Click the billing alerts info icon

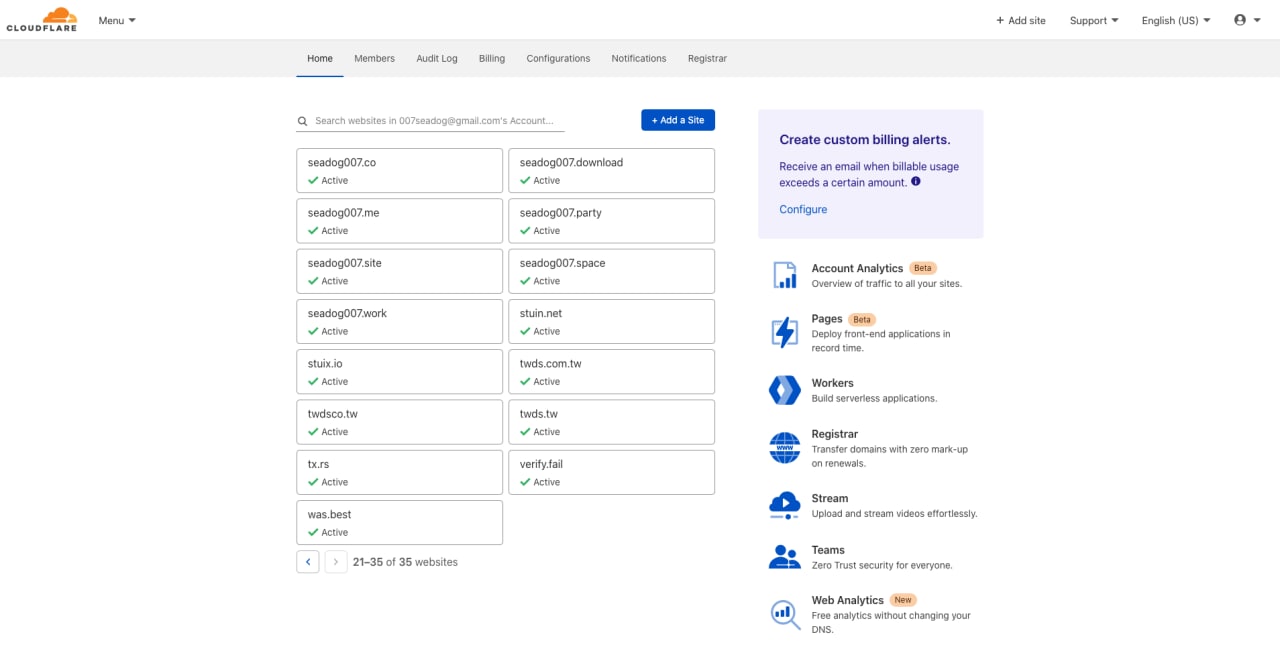[x=916, y=182]
